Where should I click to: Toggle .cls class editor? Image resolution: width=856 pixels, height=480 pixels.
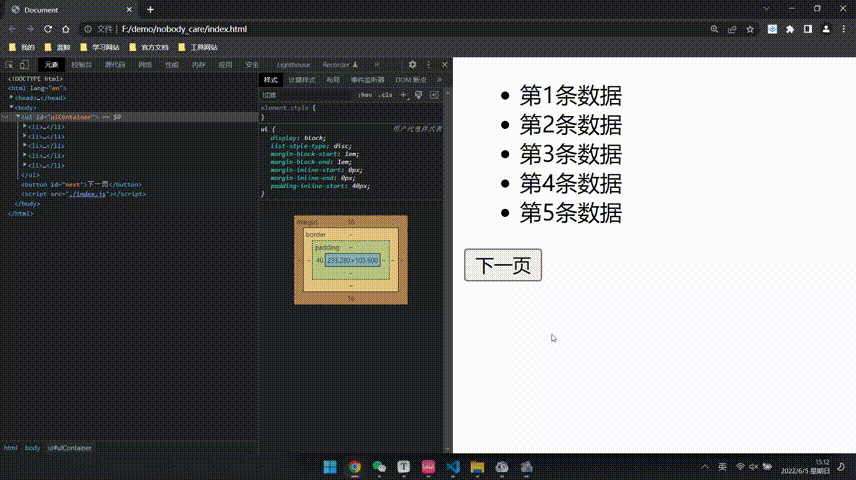(385, 95)
